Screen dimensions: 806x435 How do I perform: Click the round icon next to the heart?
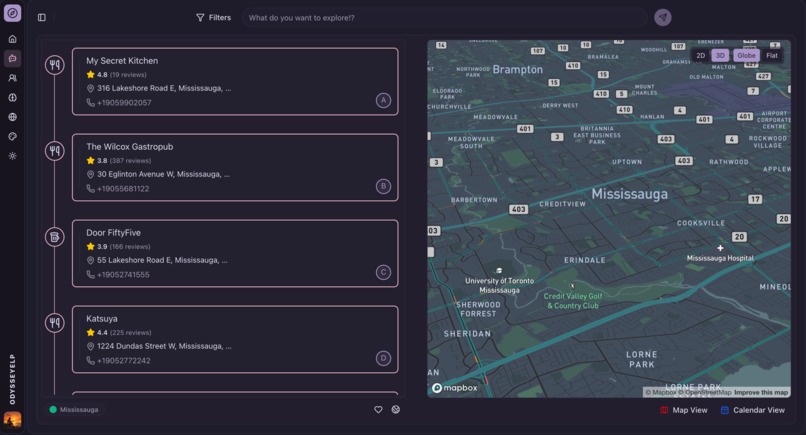pyautogui.click(x=396, y=410)
